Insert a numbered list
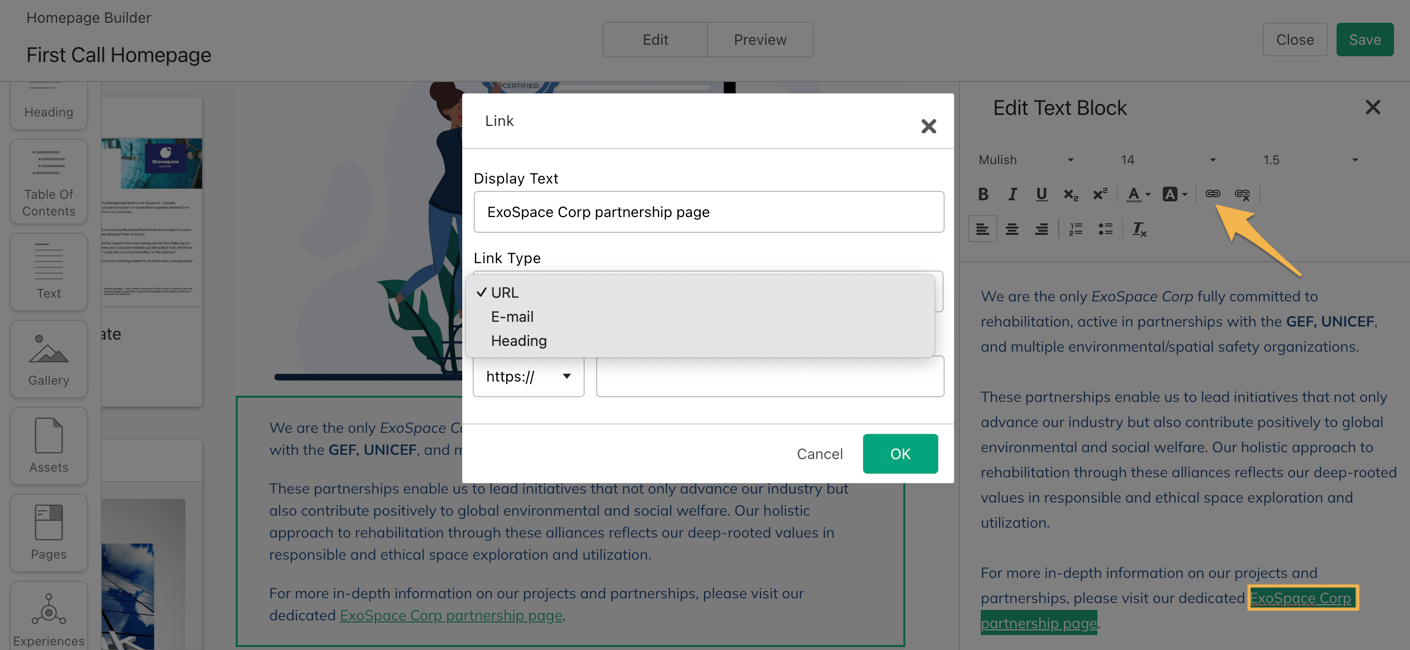This screenshot has height=650, width=1410. point(1076,230)
